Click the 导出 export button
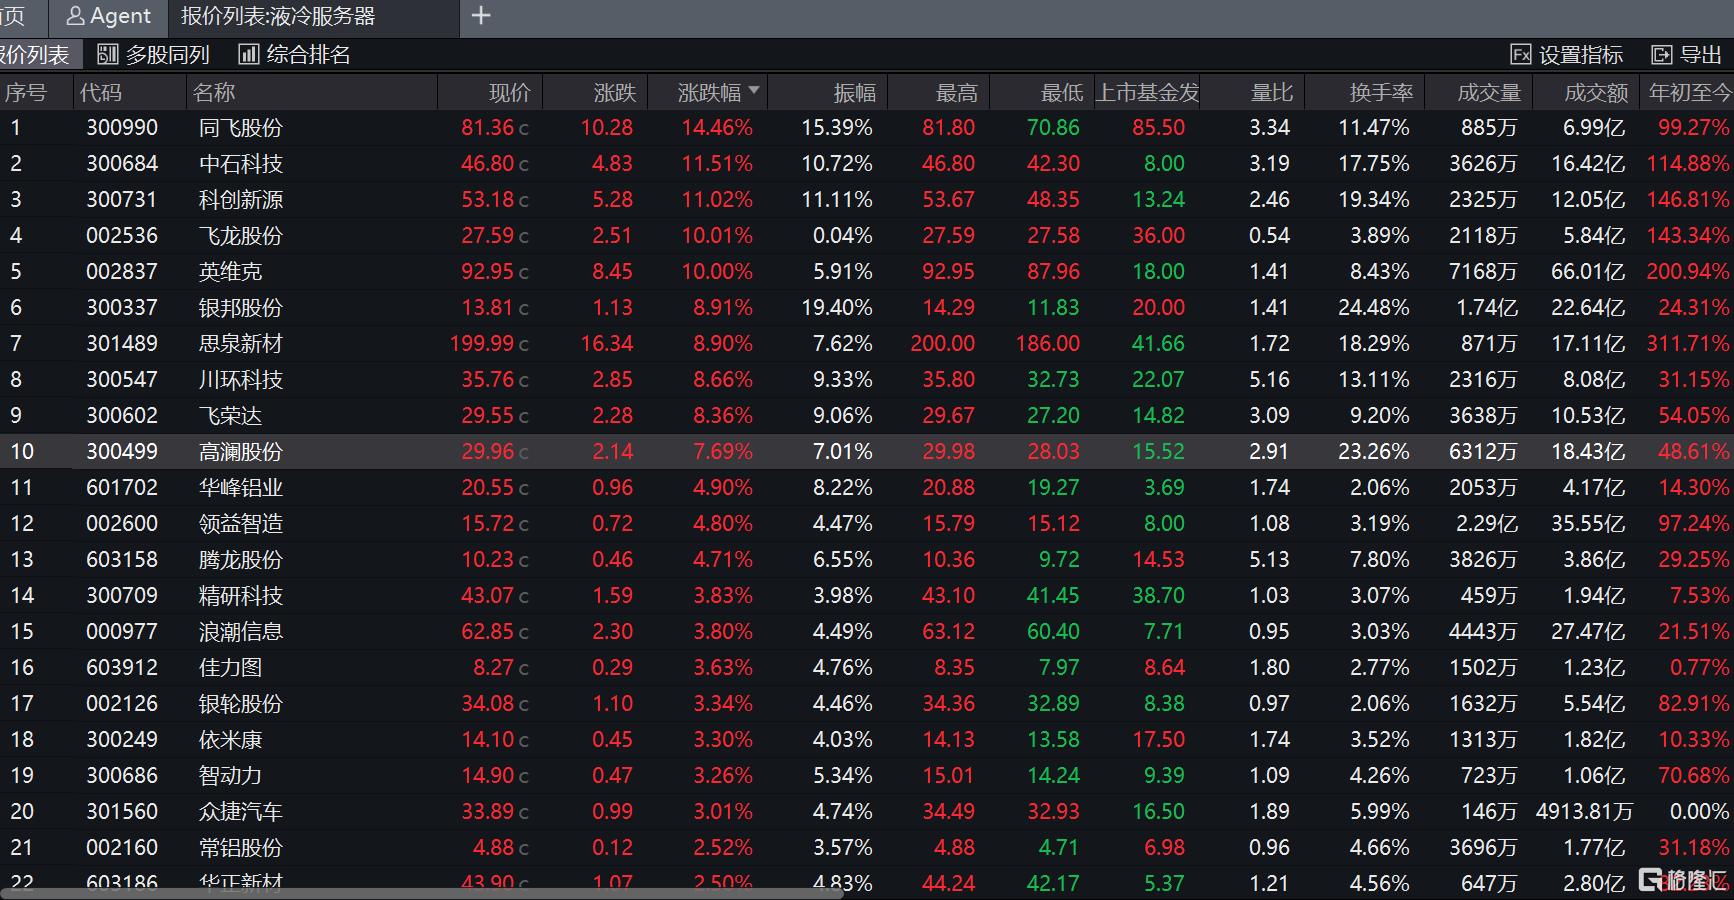This screenshot has height=900, width=1734. click(1686, 55)
